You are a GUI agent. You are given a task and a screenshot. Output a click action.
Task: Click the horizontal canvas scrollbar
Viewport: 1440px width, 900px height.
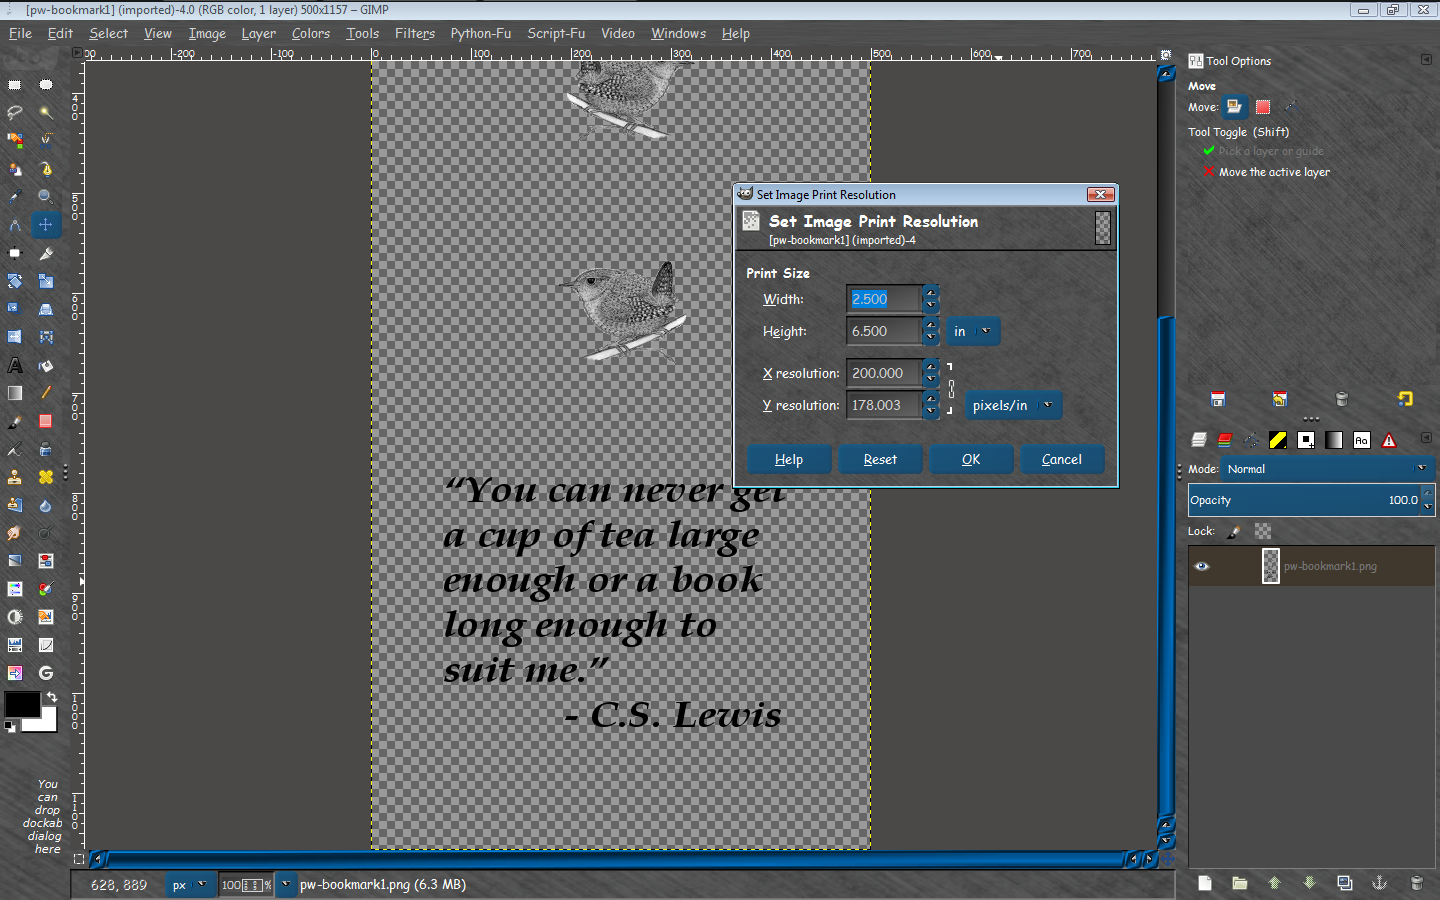615,859
